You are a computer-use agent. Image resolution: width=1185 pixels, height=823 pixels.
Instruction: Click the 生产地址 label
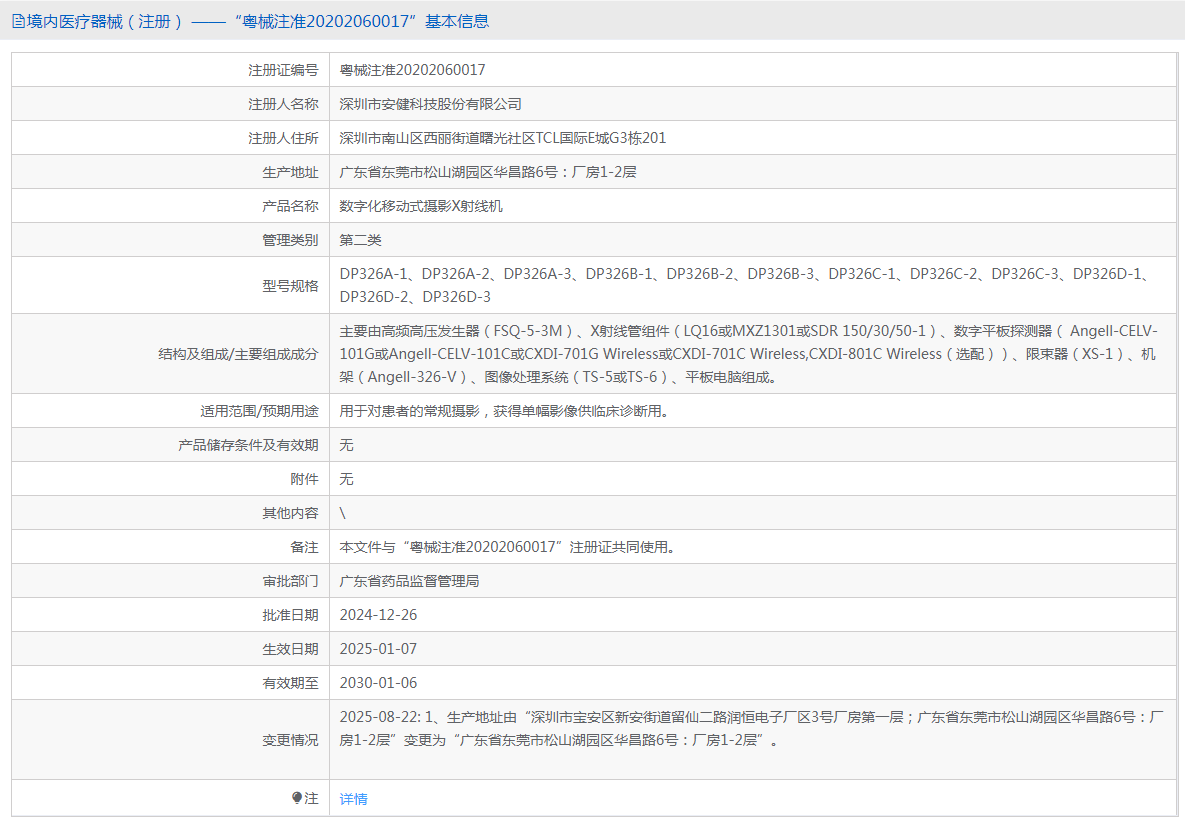pos(290,172)
